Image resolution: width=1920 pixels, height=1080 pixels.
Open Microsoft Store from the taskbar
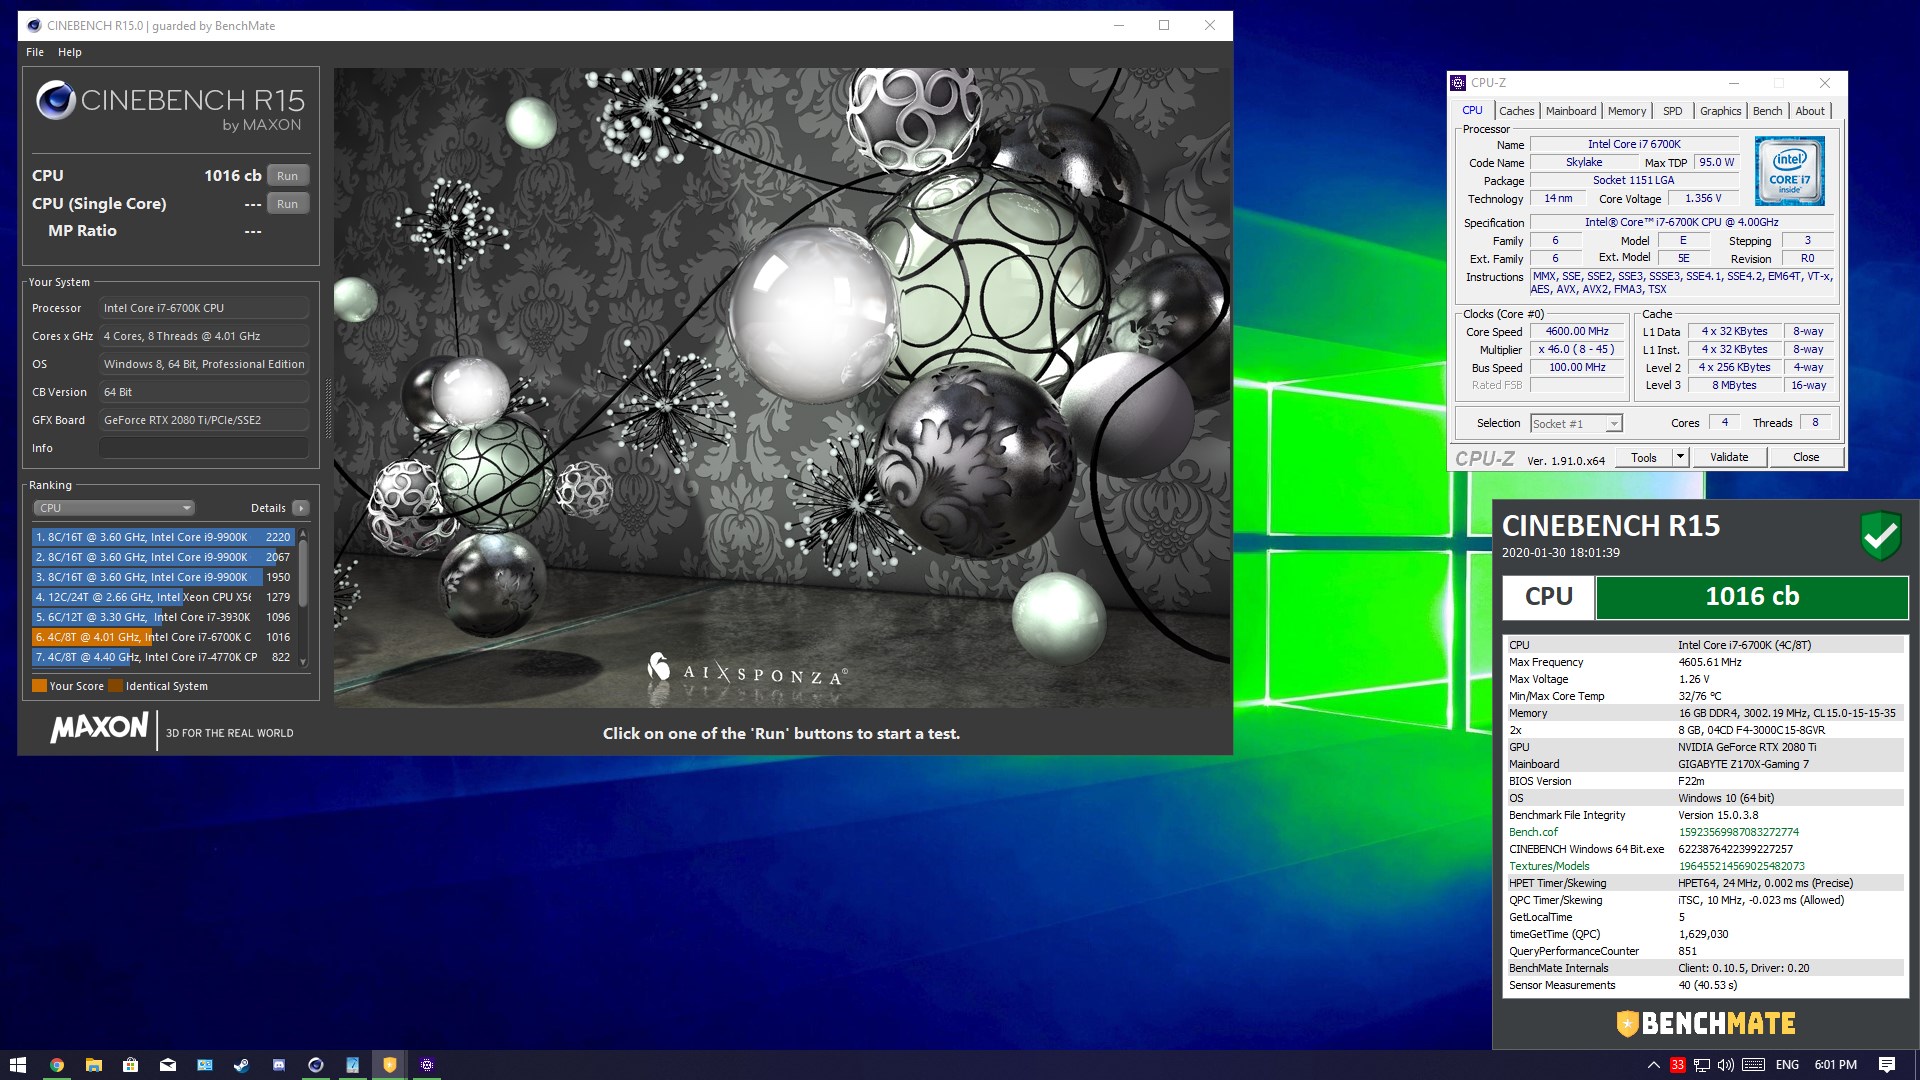tap(131, 1065)
